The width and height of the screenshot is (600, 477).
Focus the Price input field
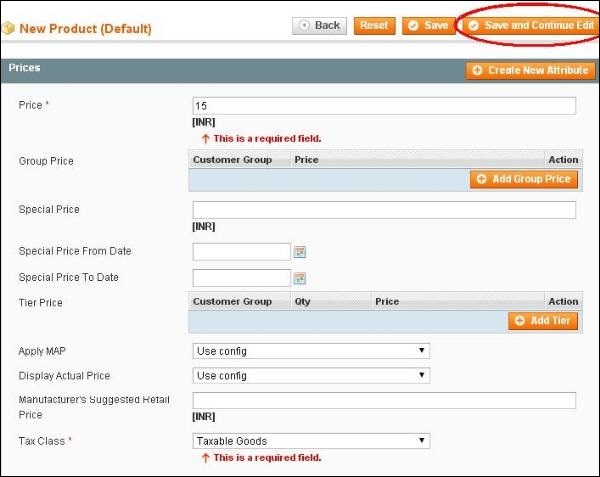pos(383,106)
